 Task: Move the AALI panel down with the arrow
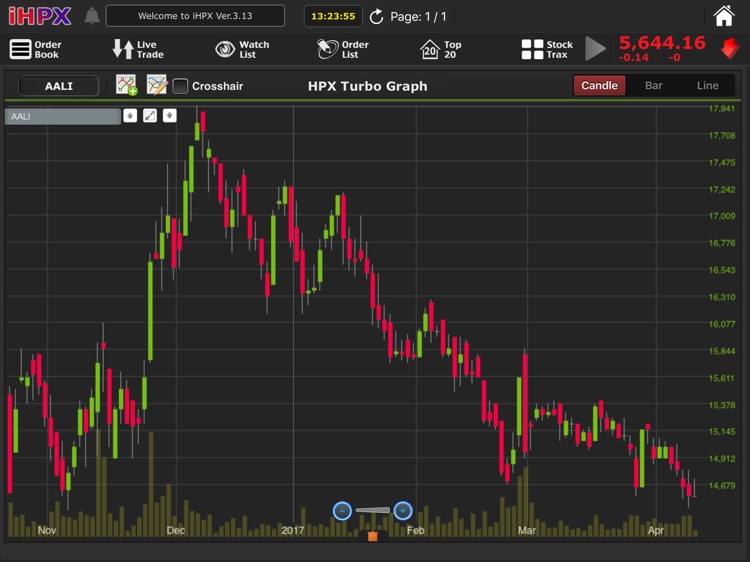170,116
